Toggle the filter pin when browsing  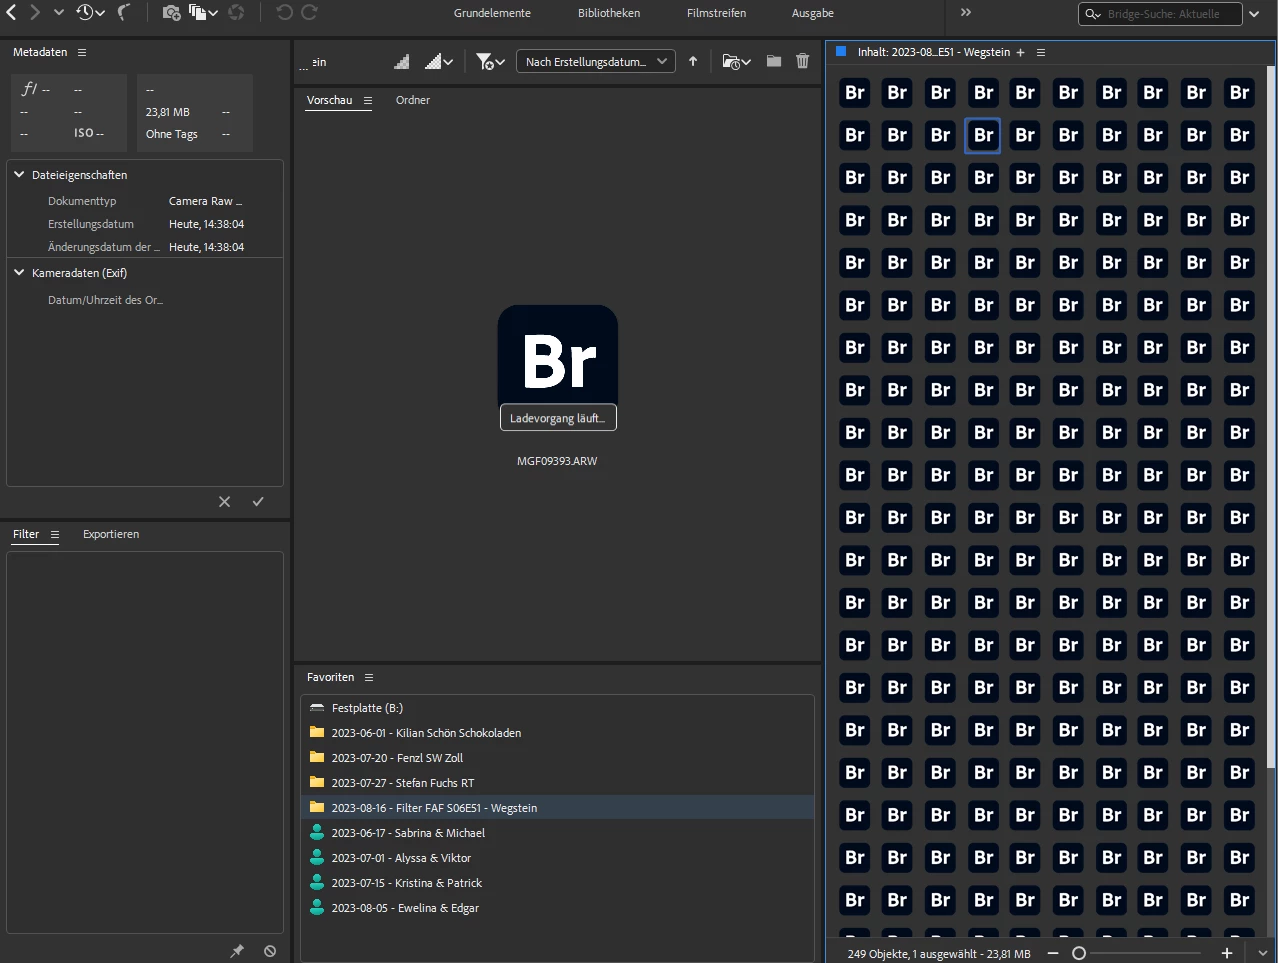pyautogui.click(x=237, y=951)
